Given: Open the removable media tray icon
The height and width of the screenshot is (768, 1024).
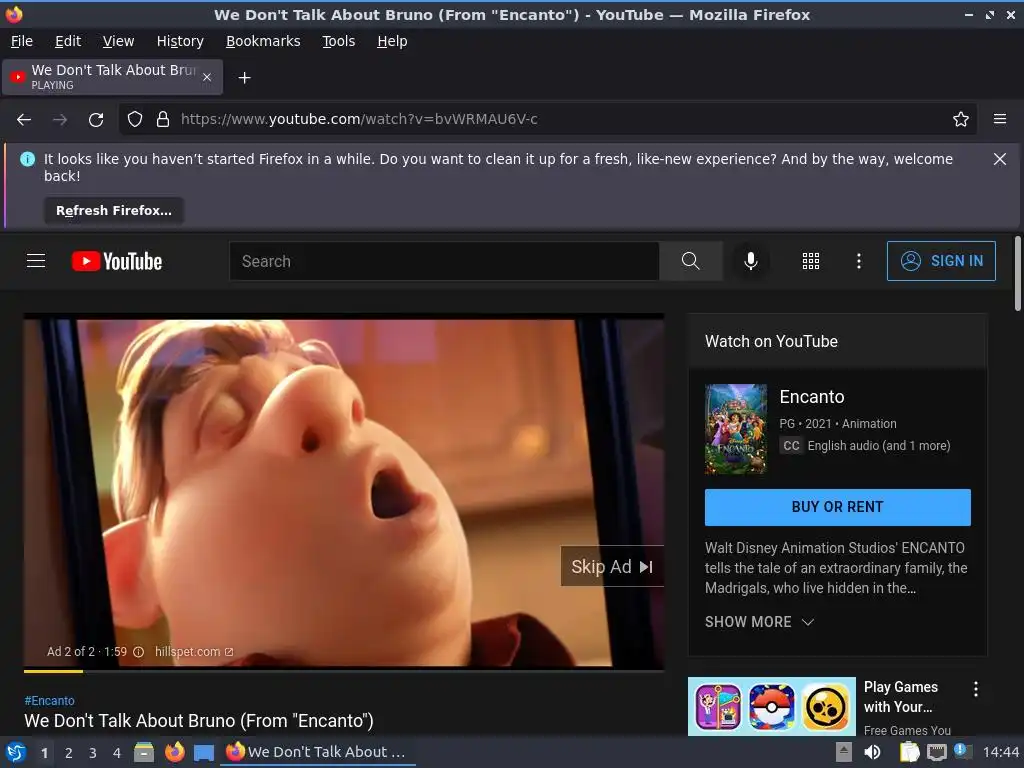Looking at the screenshot, I should click(x=844, y=752).
